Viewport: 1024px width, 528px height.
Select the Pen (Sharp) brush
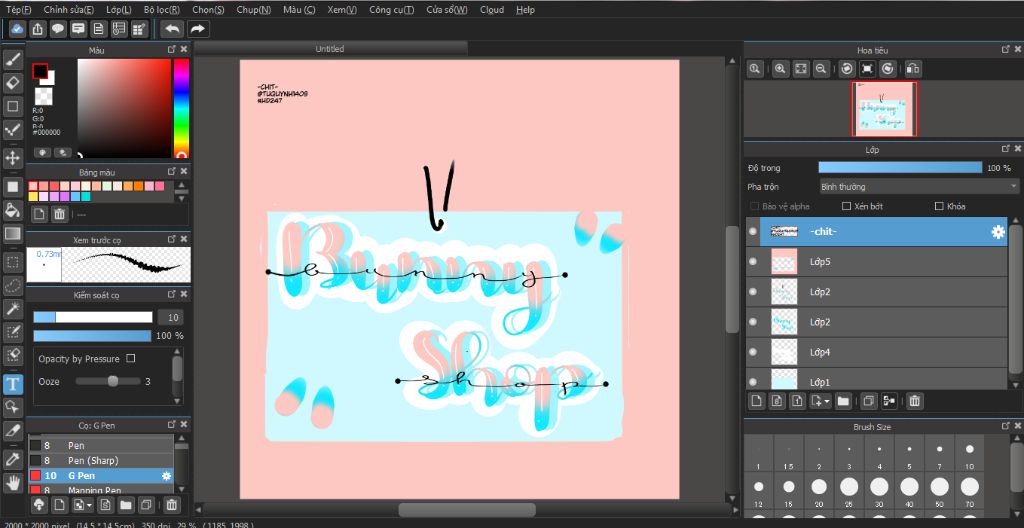point(101,460)
